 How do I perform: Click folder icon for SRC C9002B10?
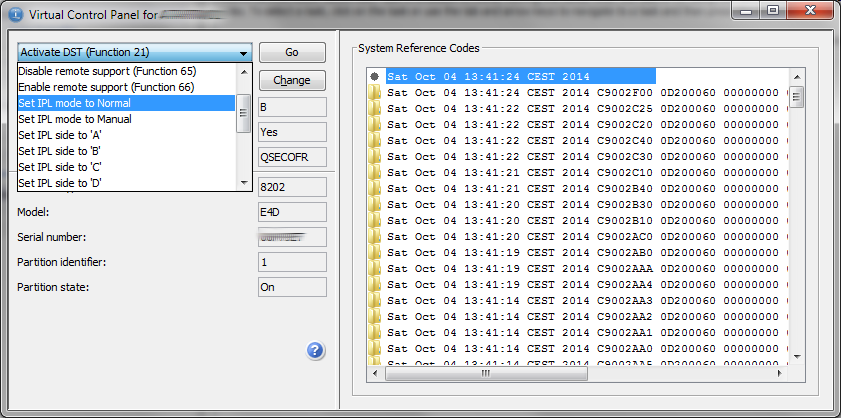374,221
